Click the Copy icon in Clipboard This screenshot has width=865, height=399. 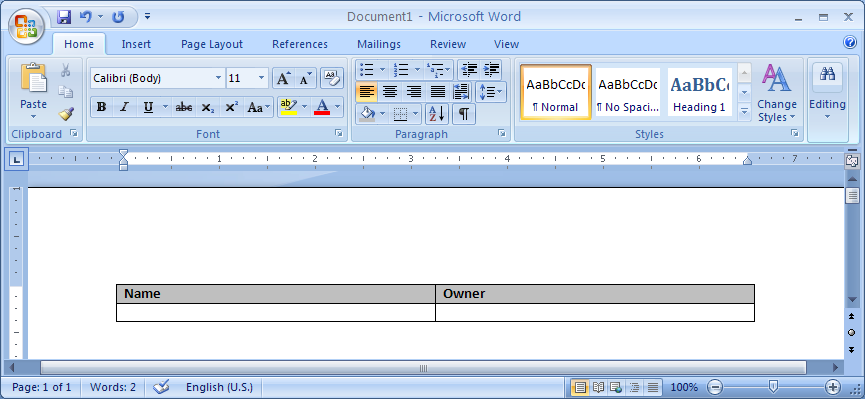66,92
